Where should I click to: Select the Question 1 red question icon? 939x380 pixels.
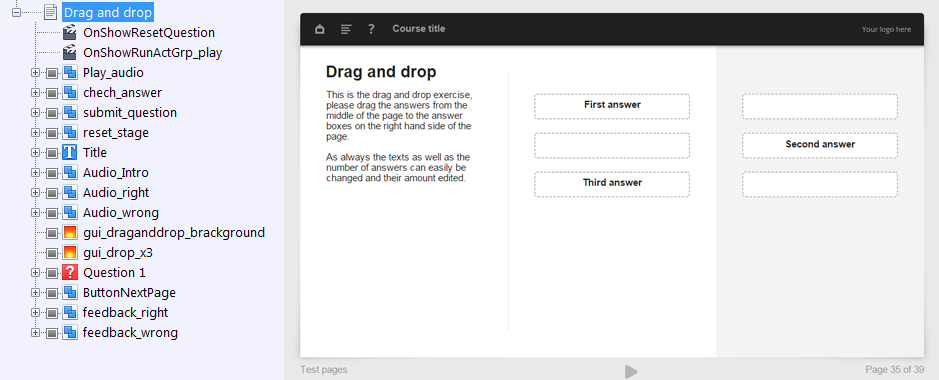70,273
